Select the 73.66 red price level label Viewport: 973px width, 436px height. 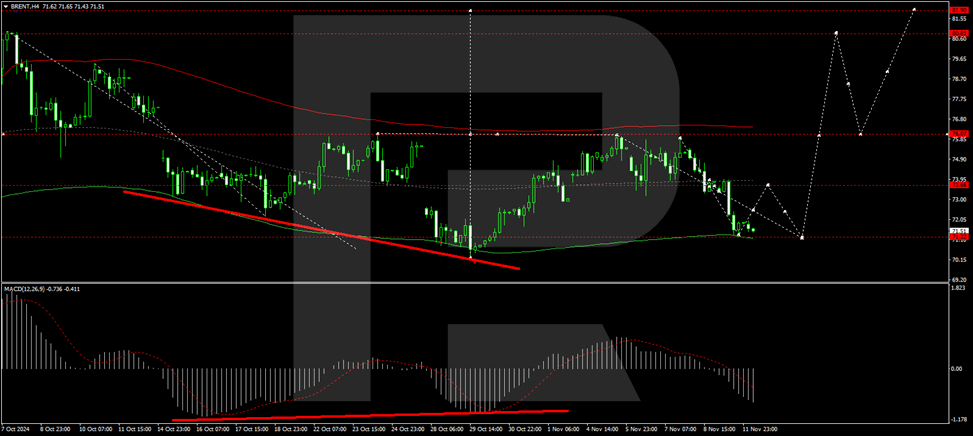click(x=959, y=185)
